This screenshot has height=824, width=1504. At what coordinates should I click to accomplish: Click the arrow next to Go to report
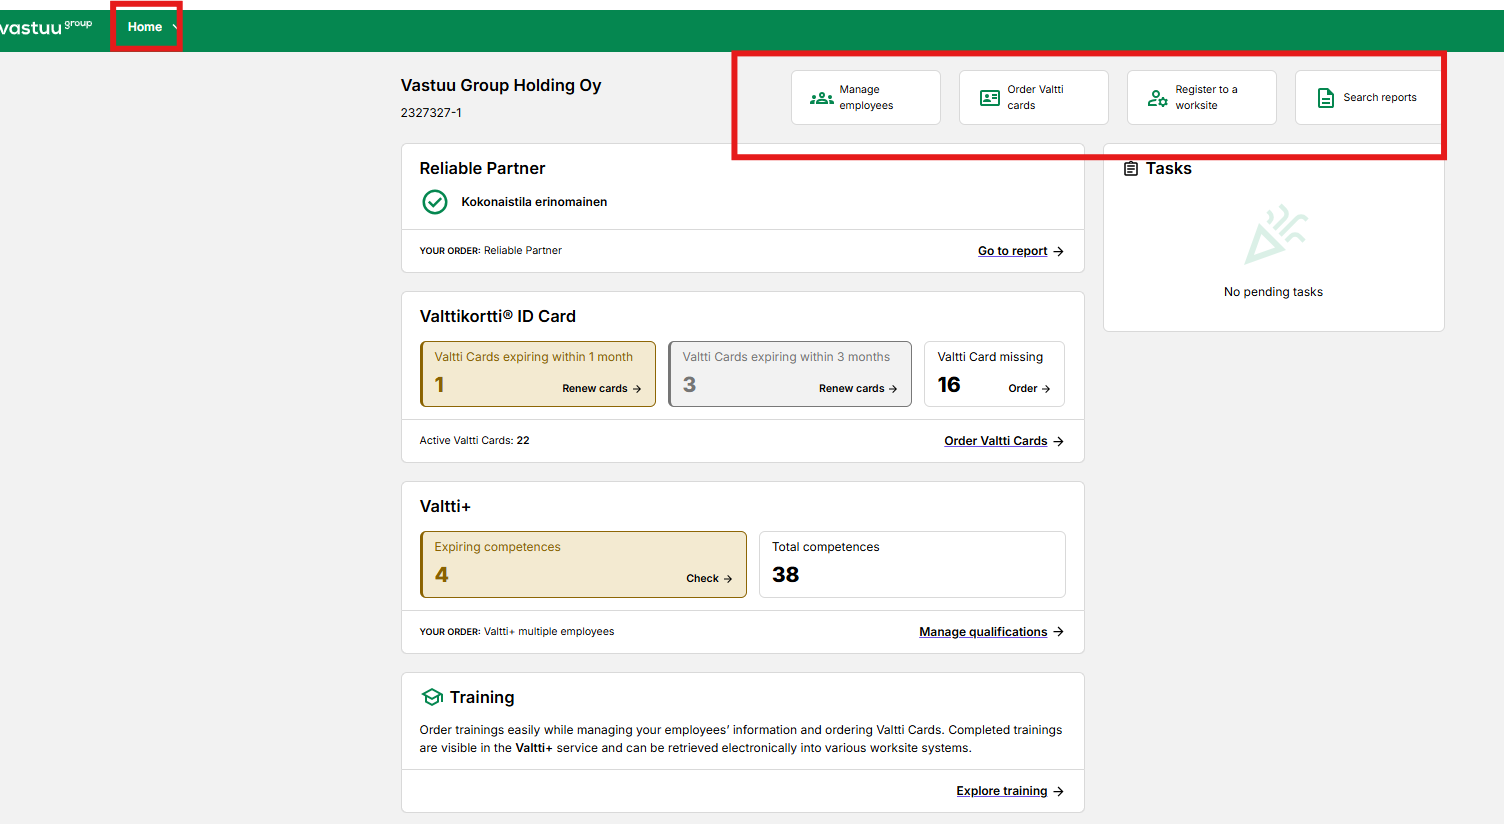1058,251
